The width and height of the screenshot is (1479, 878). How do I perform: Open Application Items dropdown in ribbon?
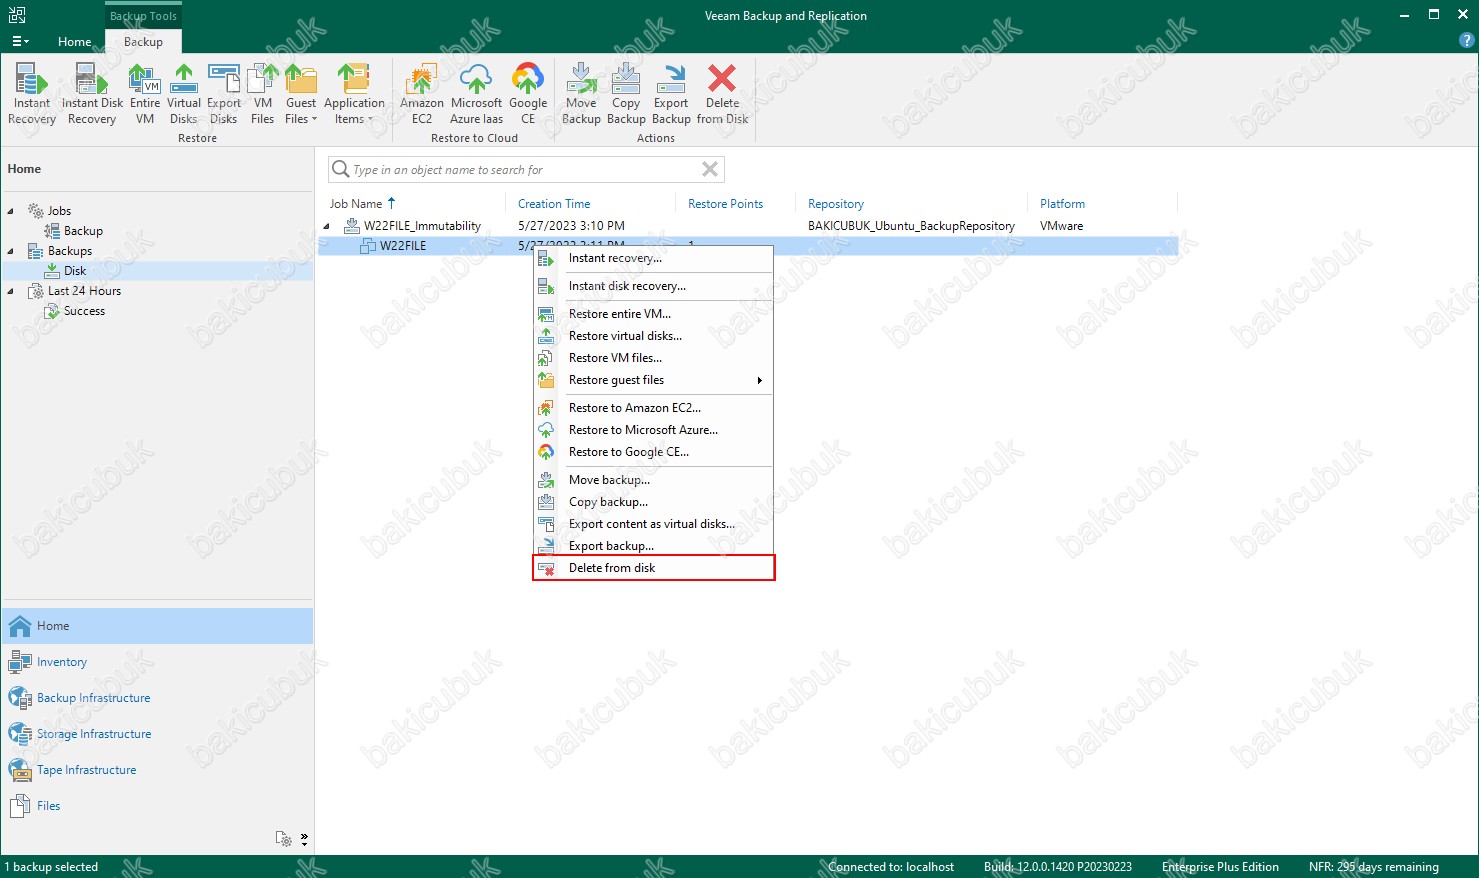354,94
